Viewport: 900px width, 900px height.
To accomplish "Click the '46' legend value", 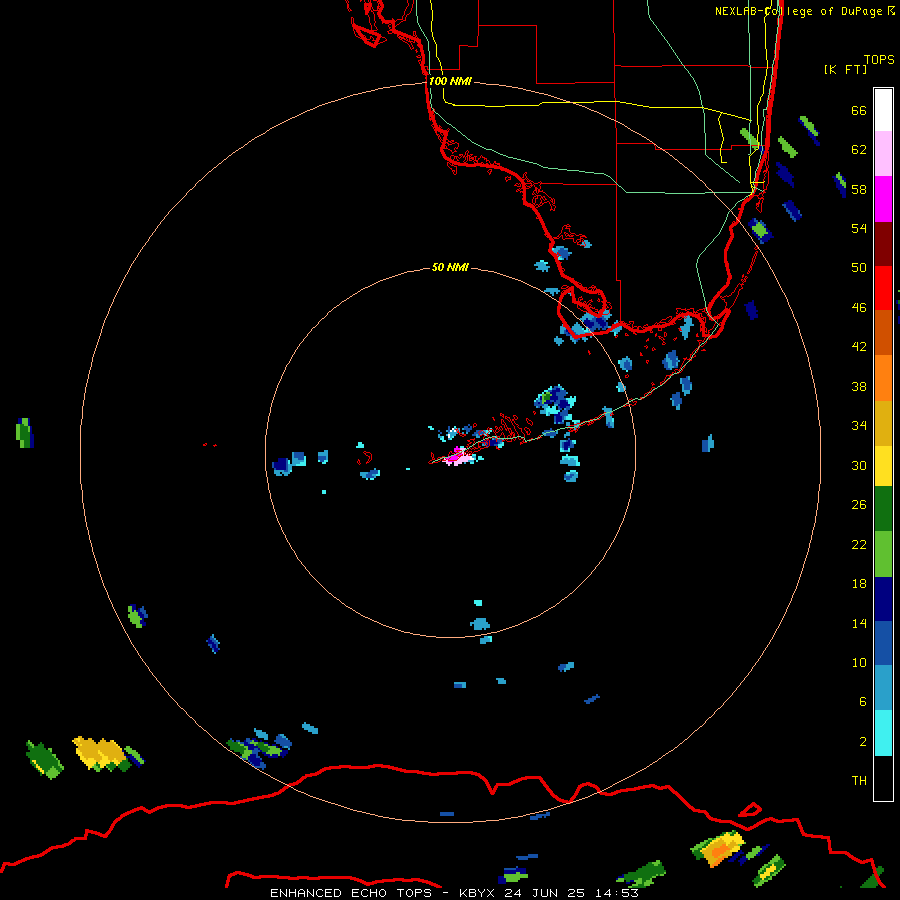I will (x=859, y=308).
